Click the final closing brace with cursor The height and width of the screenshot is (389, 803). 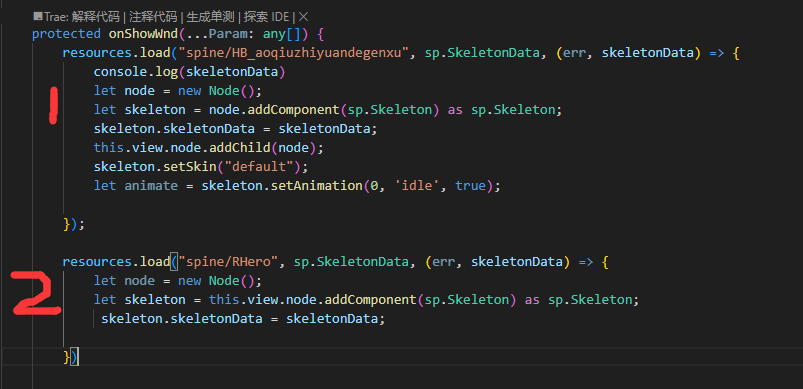click(66, 357)
